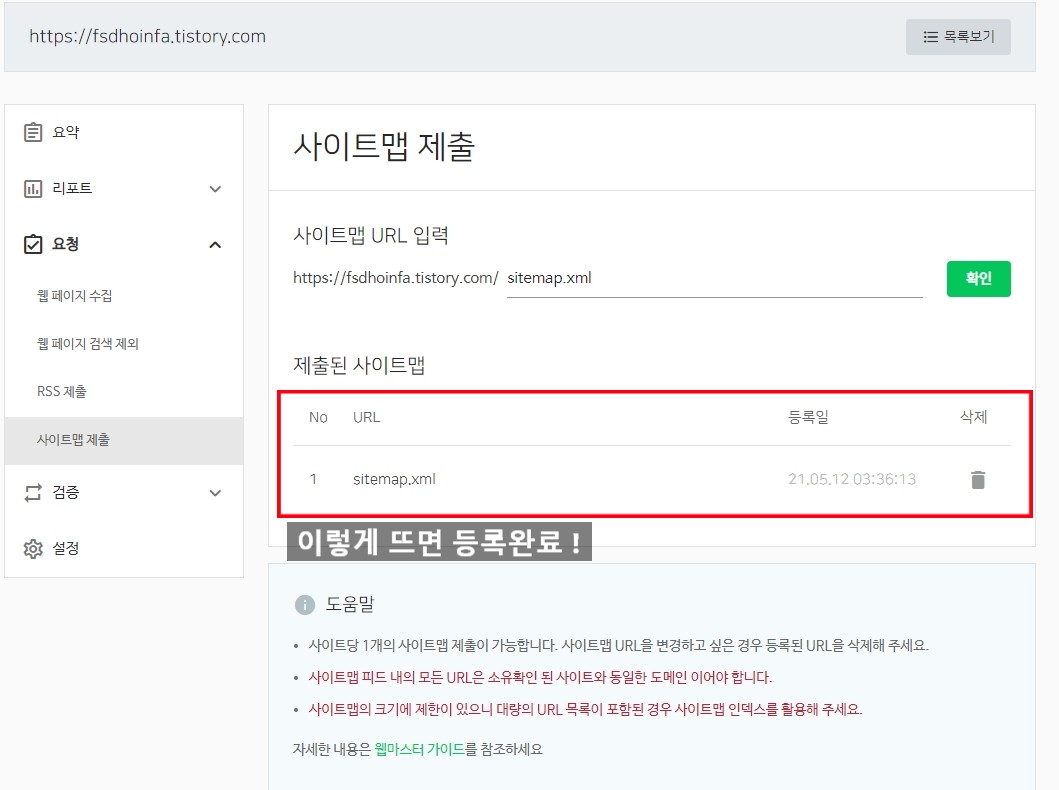Click the 요약 clipboard icon
The image size is (1059, 790).
point(32,132)
